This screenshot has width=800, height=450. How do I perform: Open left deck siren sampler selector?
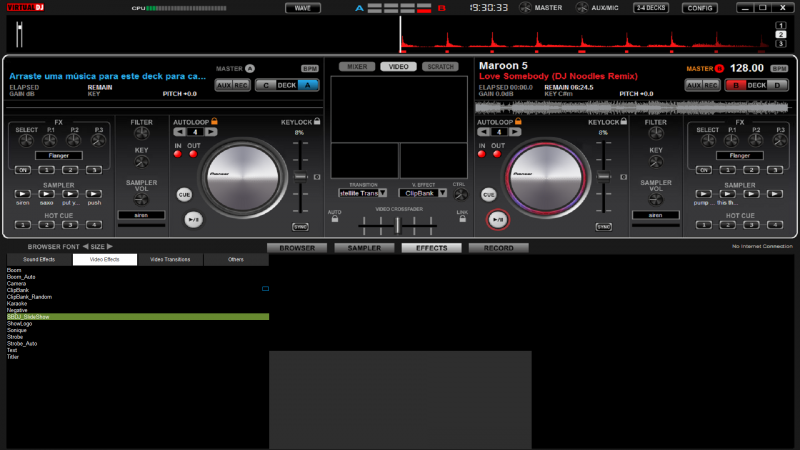pyautogui.click(x=141, y=215)
